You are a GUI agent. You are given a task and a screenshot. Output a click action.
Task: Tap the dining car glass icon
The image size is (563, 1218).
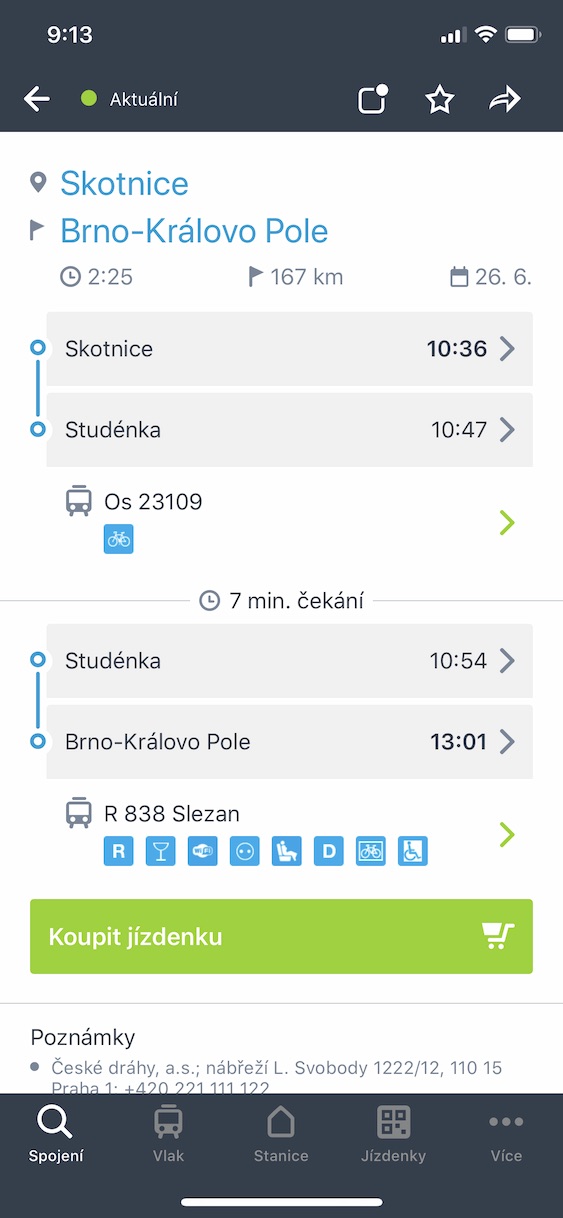click(x=160, y=852)
